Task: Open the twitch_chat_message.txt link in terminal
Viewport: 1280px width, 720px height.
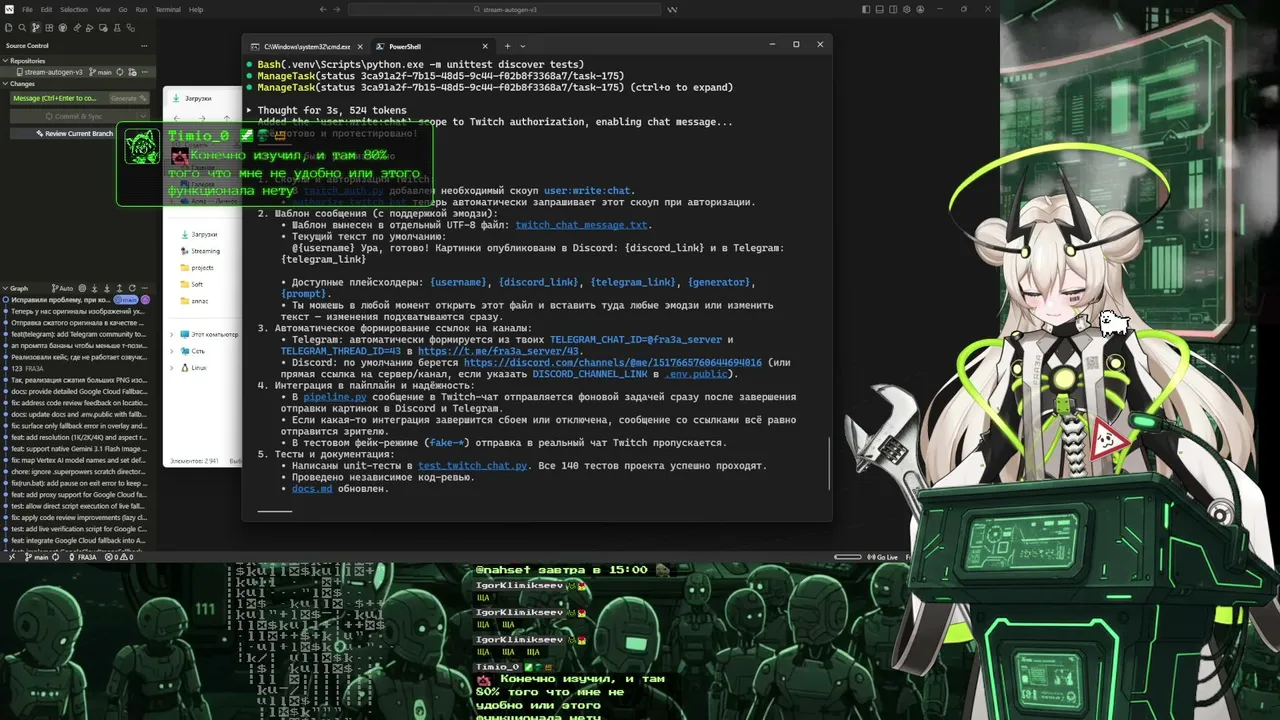Action: (582, 225)
